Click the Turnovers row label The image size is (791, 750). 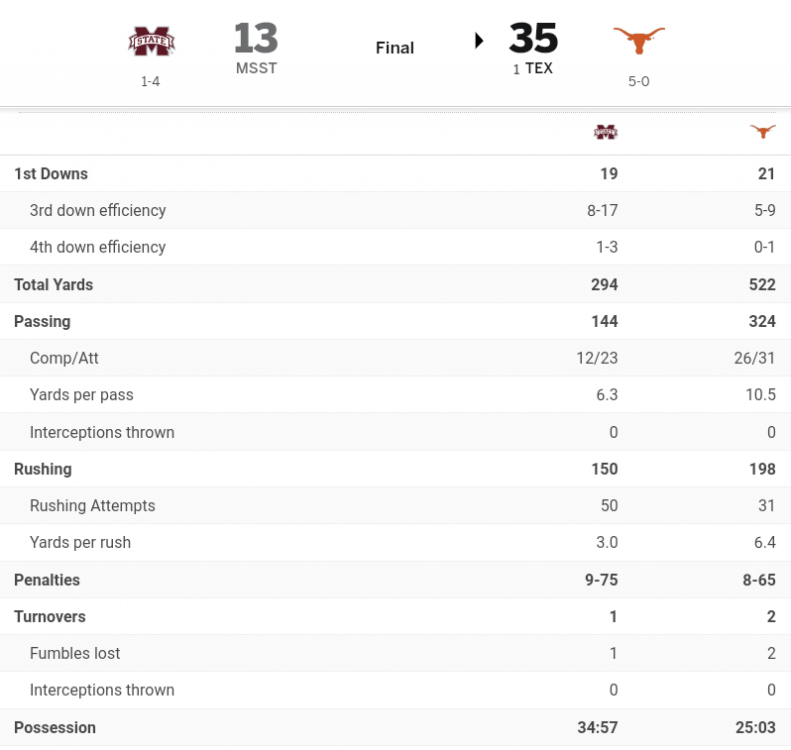click(50, 617)
